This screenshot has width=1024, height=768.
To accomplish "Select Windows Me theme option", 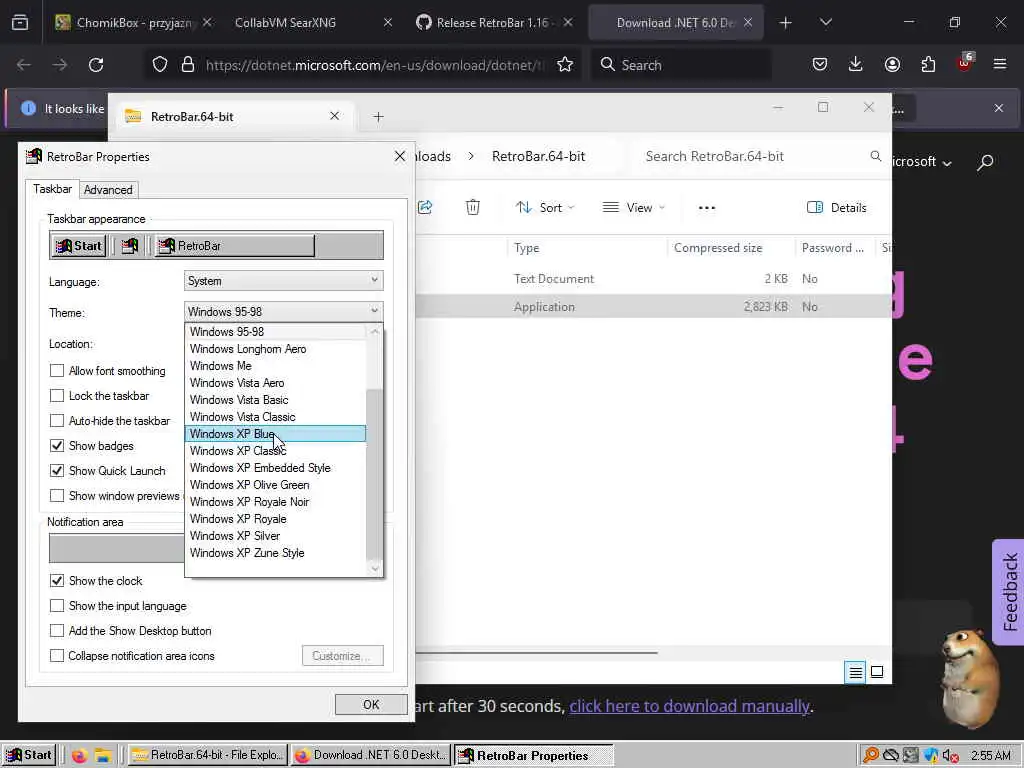I will [275, 366].
